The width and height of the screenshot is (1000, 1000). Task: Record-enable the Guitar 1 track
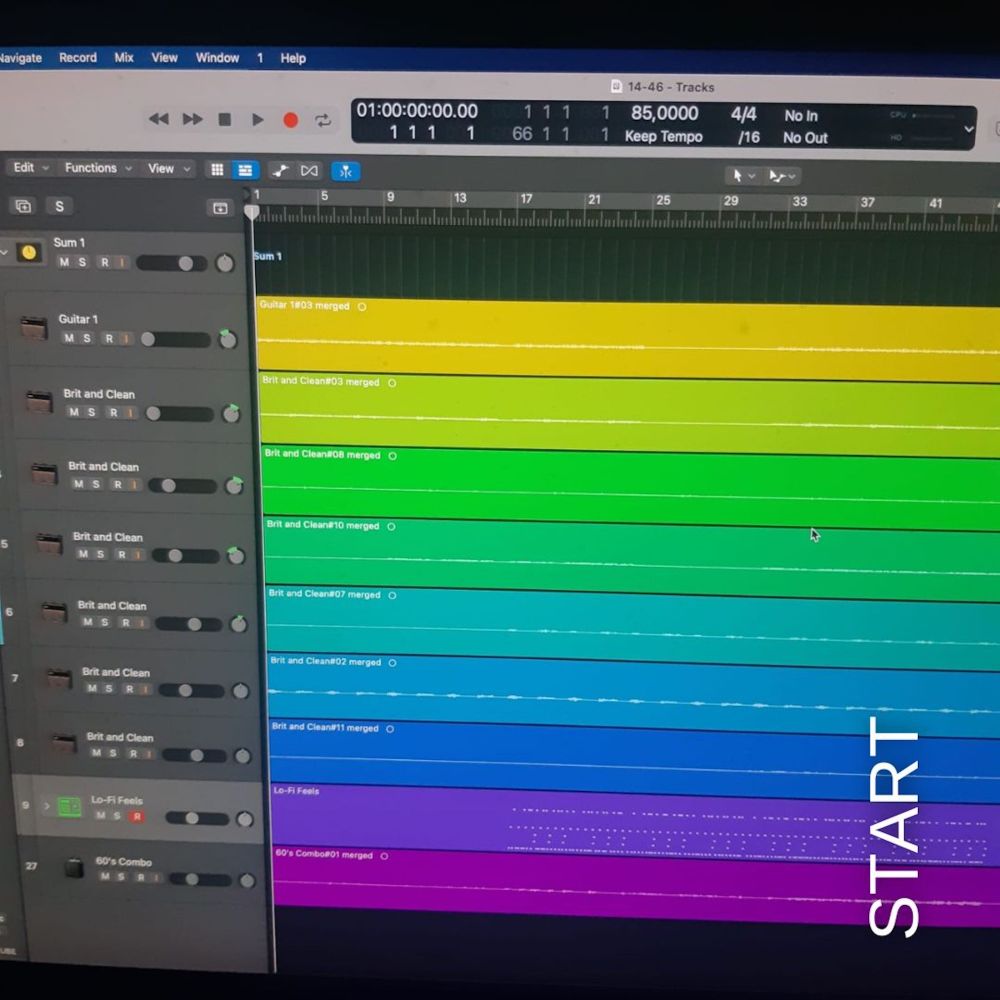(109, 339)
